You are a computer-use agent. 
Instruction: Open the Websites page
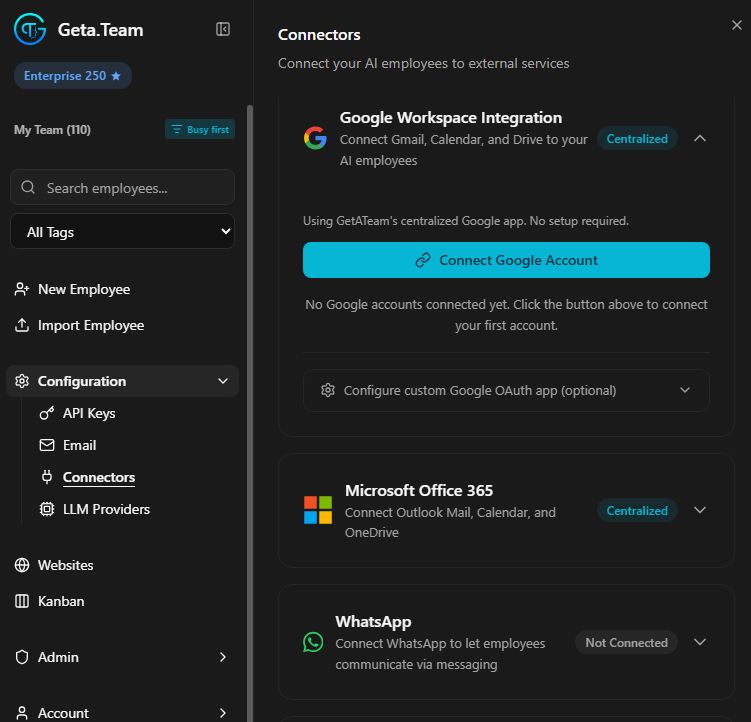click(66, 565)
